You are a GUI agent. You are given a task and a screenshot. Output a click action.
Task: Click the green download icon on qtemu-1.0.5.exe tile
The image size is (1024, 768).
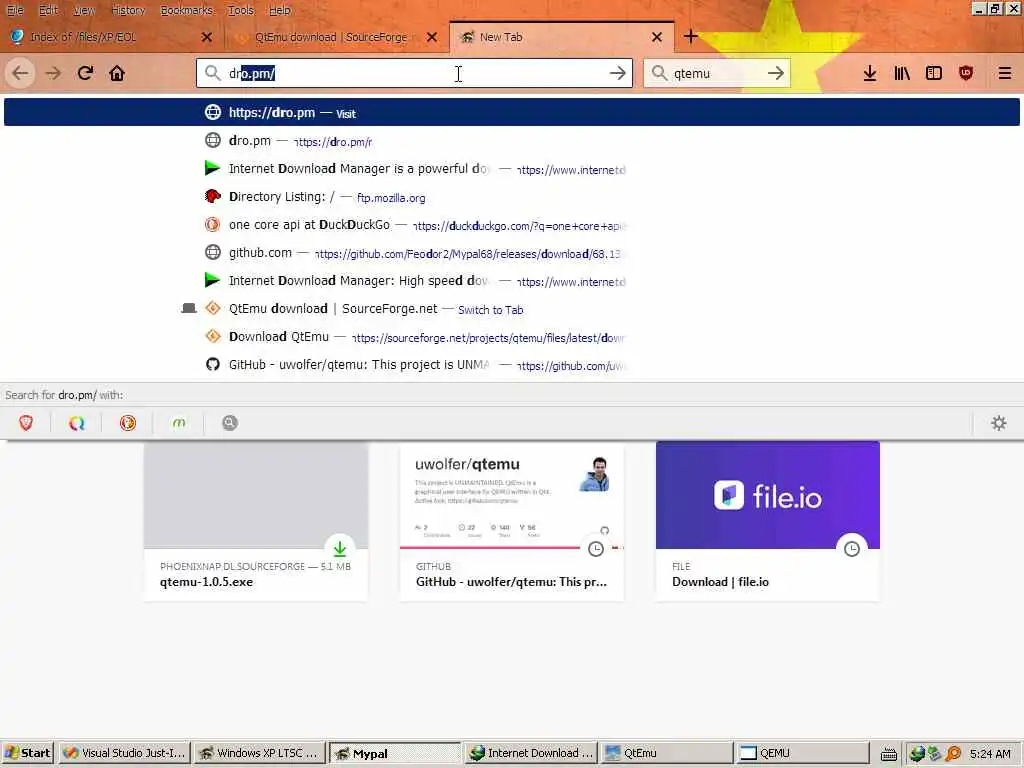340,549
